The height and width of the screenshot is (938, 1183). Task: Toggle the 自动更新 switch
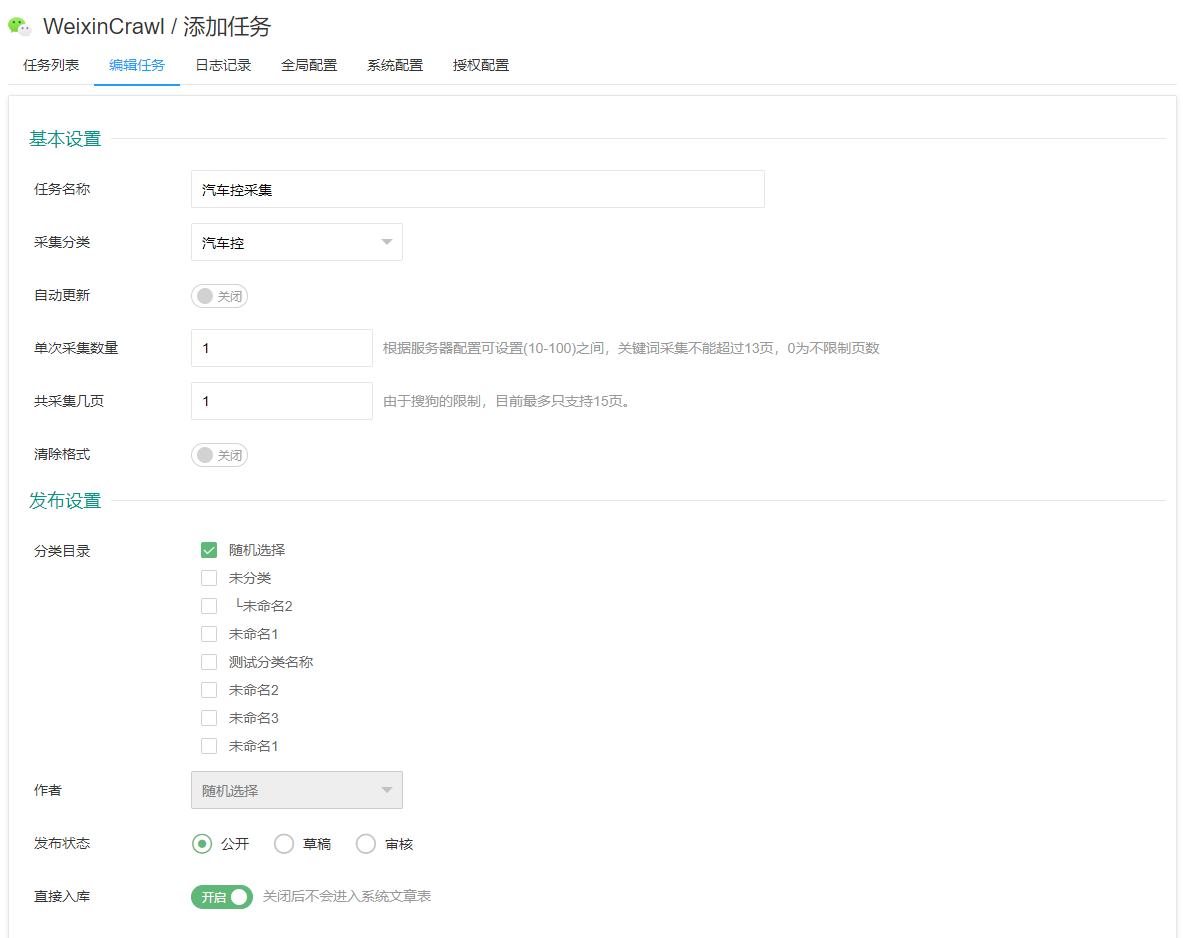tap(219, 296)
